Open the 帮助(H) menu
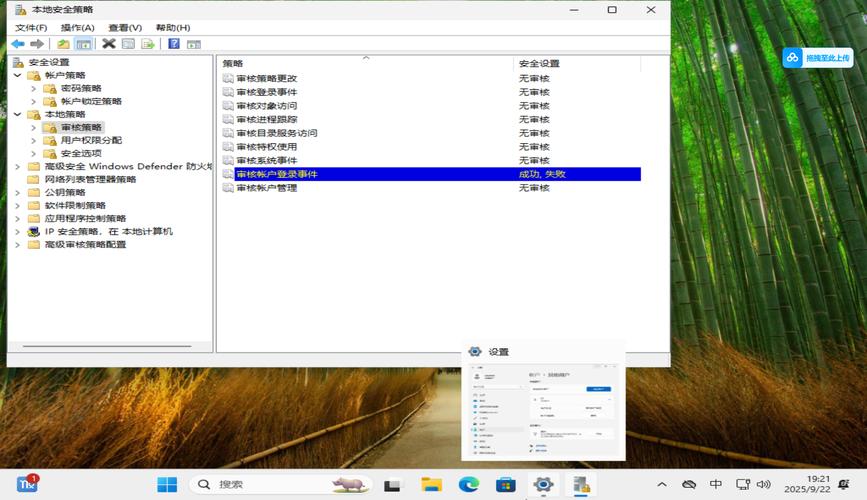Screen dimensions: 867x500 [173, 28]
